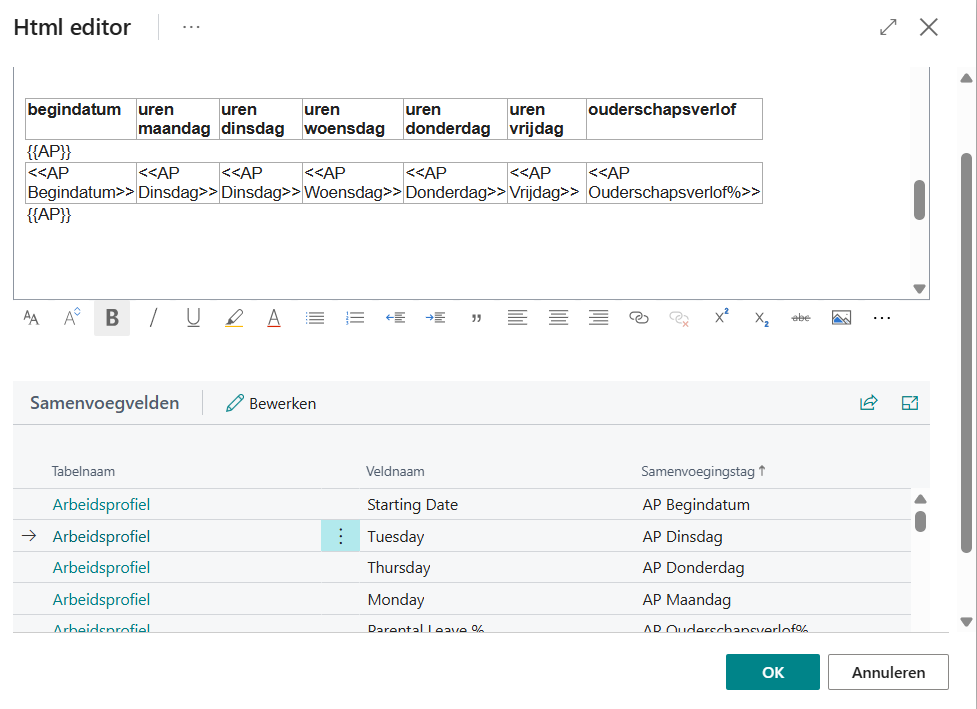Apply strikethrough formatting

click(801, 318)
